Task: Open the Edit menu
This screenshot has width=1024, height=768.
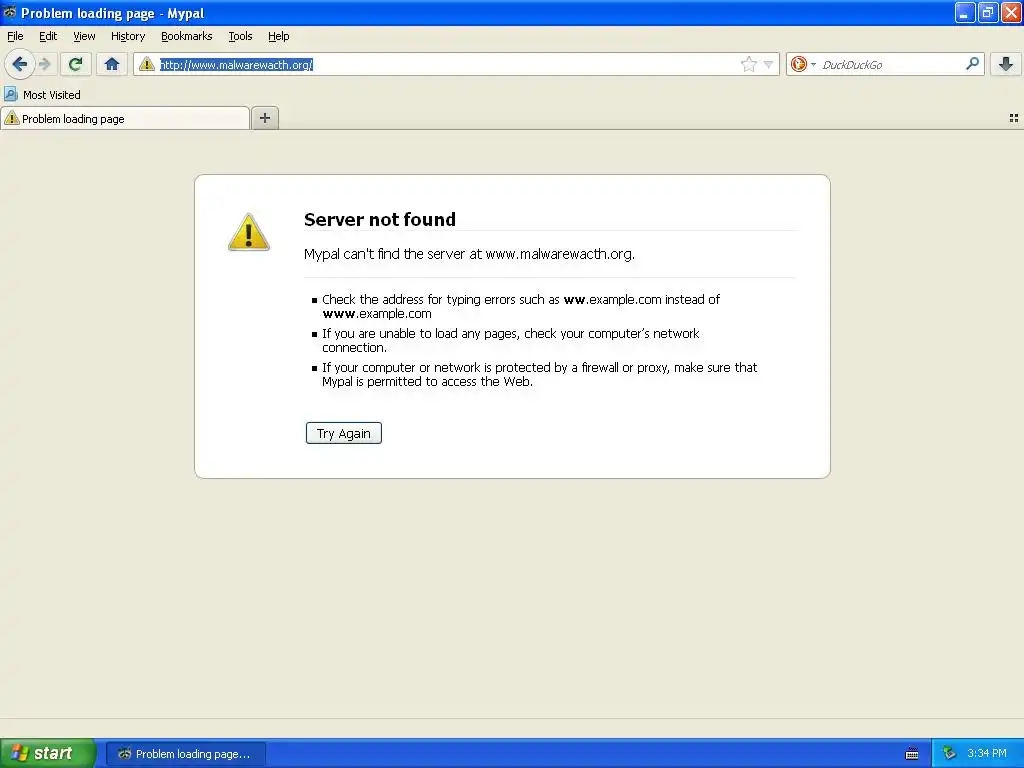Action: coord(48,36)
